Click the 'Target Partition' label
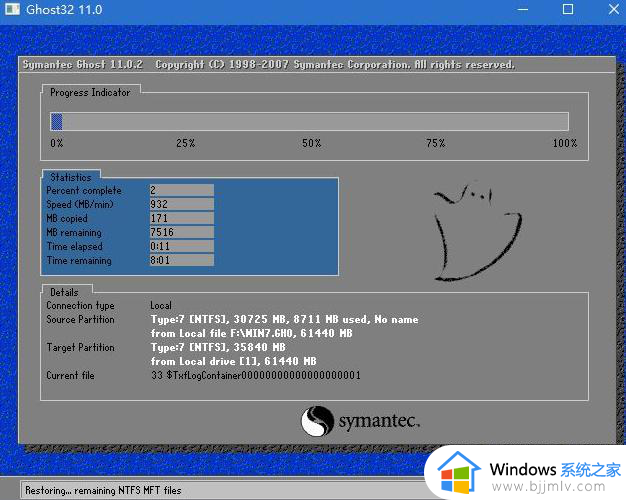Screen dimensions: 626x500 [x=80, y=347]
